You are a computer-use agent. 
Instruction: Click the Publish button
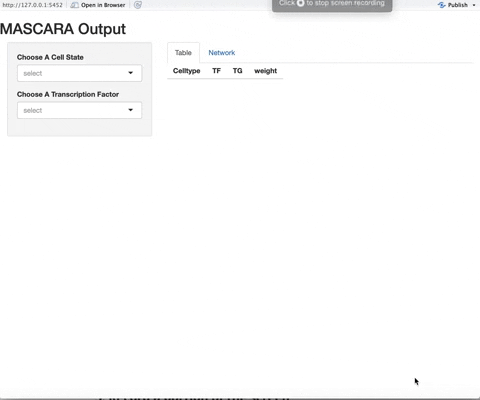pyautogui.click(x=453, y=5)
